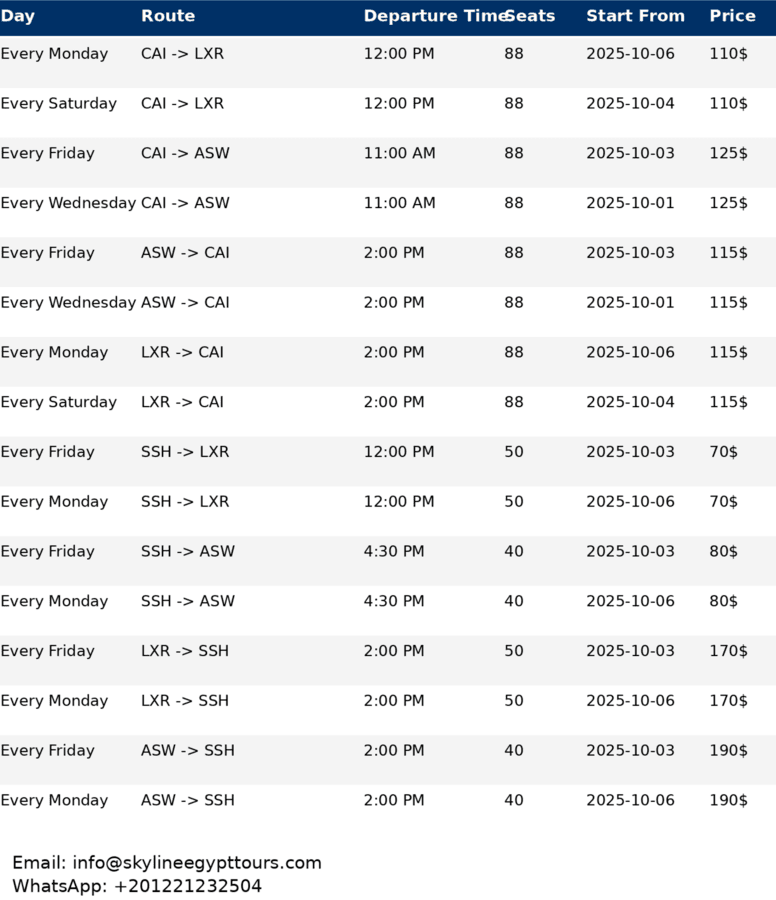Image resolution: width=776 pixels, height=900 pixels.
Task: Click the Day column header
Action: [x=18, y=16]
